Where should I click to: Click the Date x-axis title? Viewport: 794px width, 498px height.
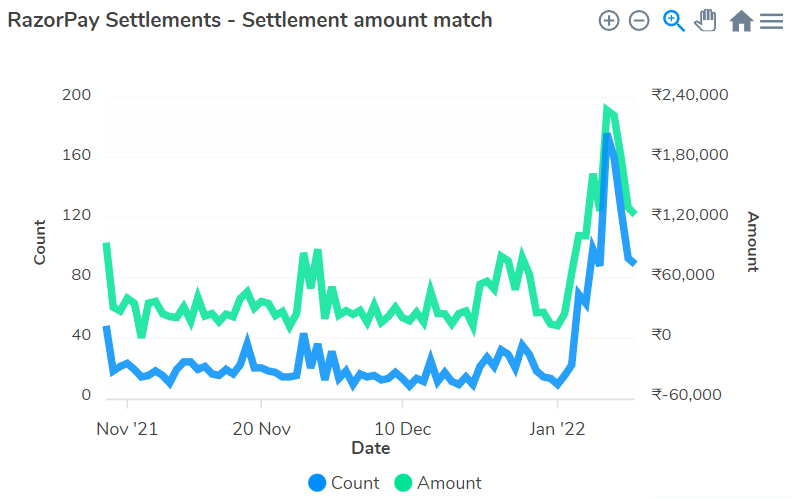click(370, 448)
